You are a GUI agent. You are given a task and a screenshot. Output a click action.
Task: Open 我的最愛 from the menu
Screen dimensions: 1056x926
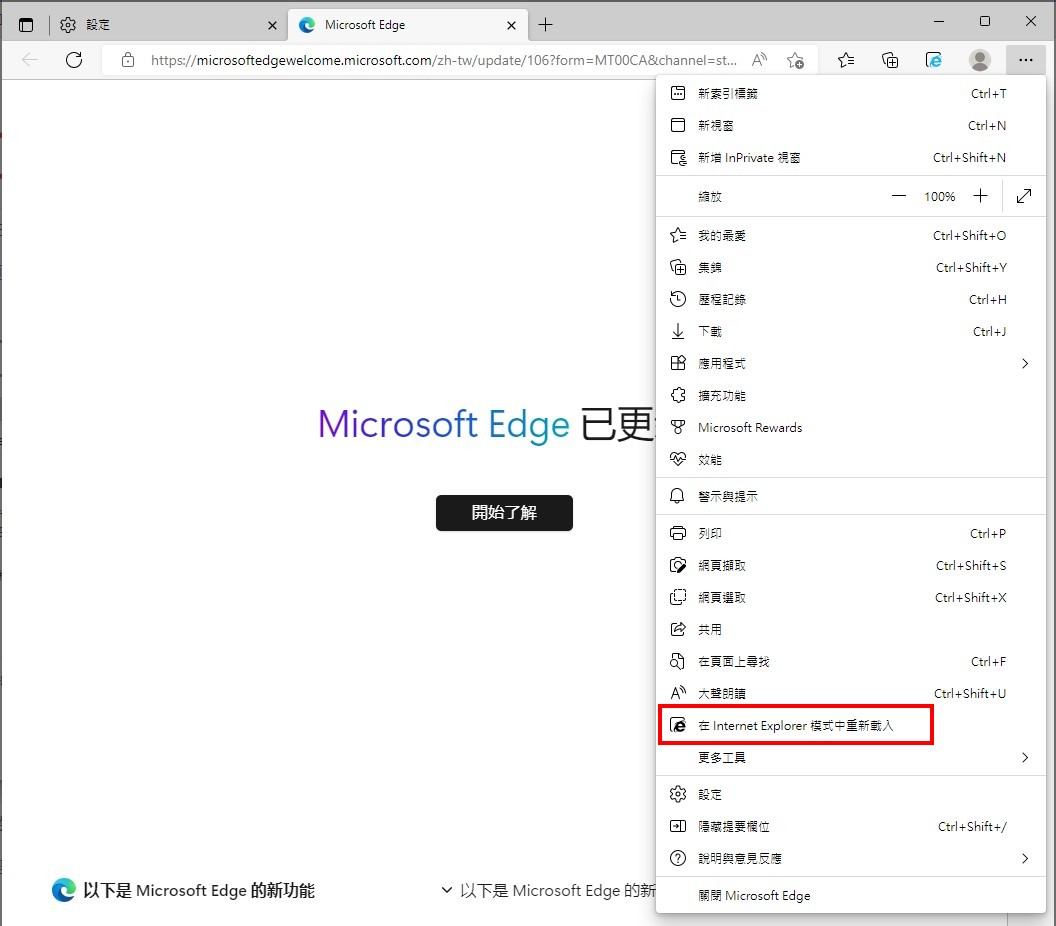point(851,235)
